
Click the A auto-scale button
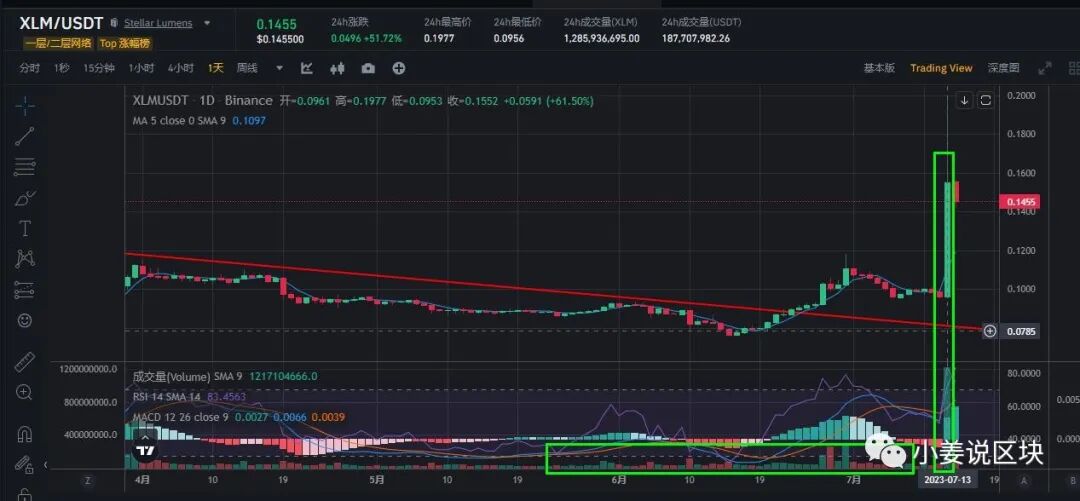(1024, 480)
